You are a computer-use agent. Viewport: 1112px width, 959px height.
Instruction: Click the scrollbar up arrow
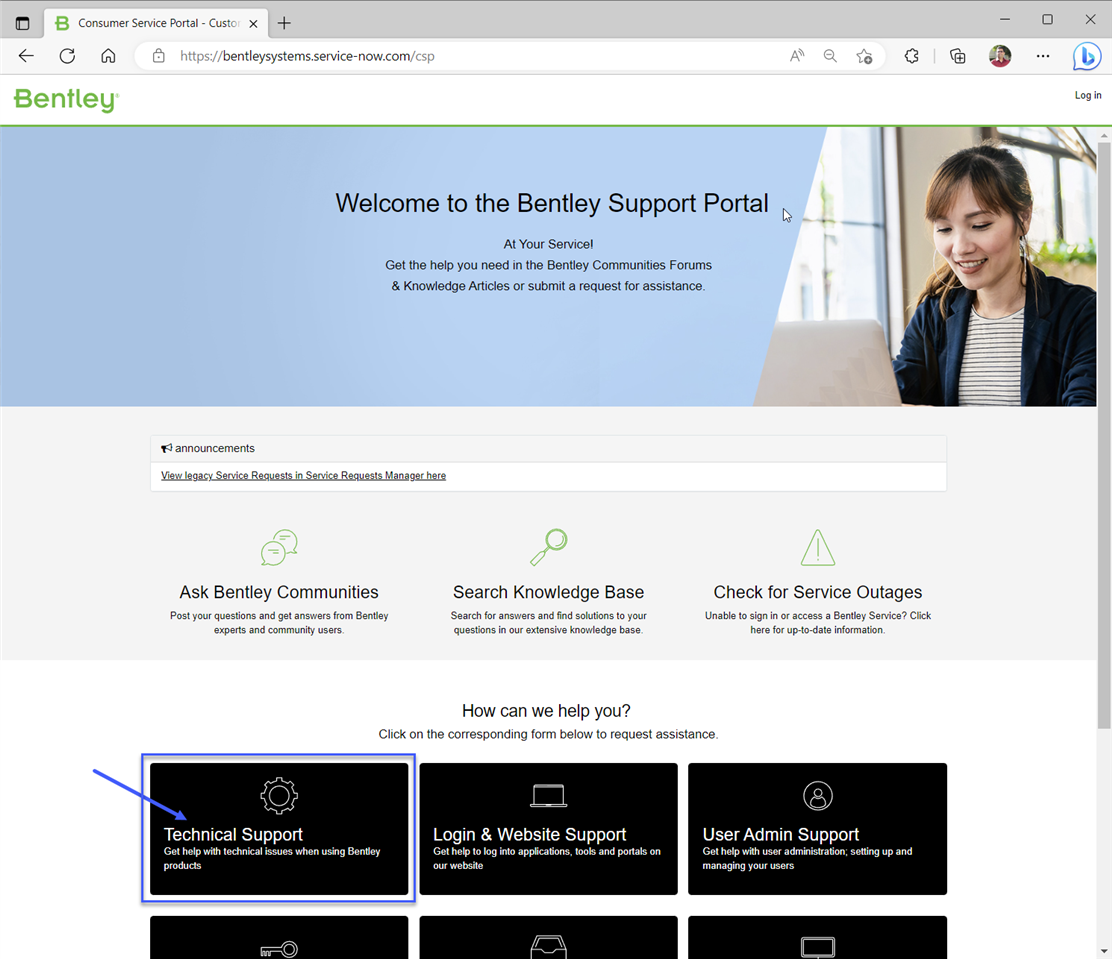[1103, 135]
